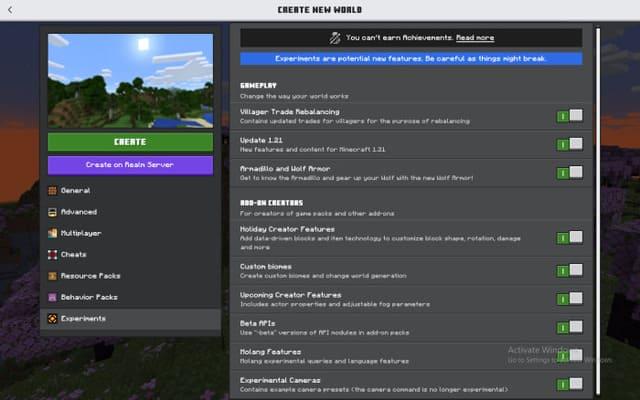Select the Cheats tab label
640x400 pixels.
(x=73, y=255)
